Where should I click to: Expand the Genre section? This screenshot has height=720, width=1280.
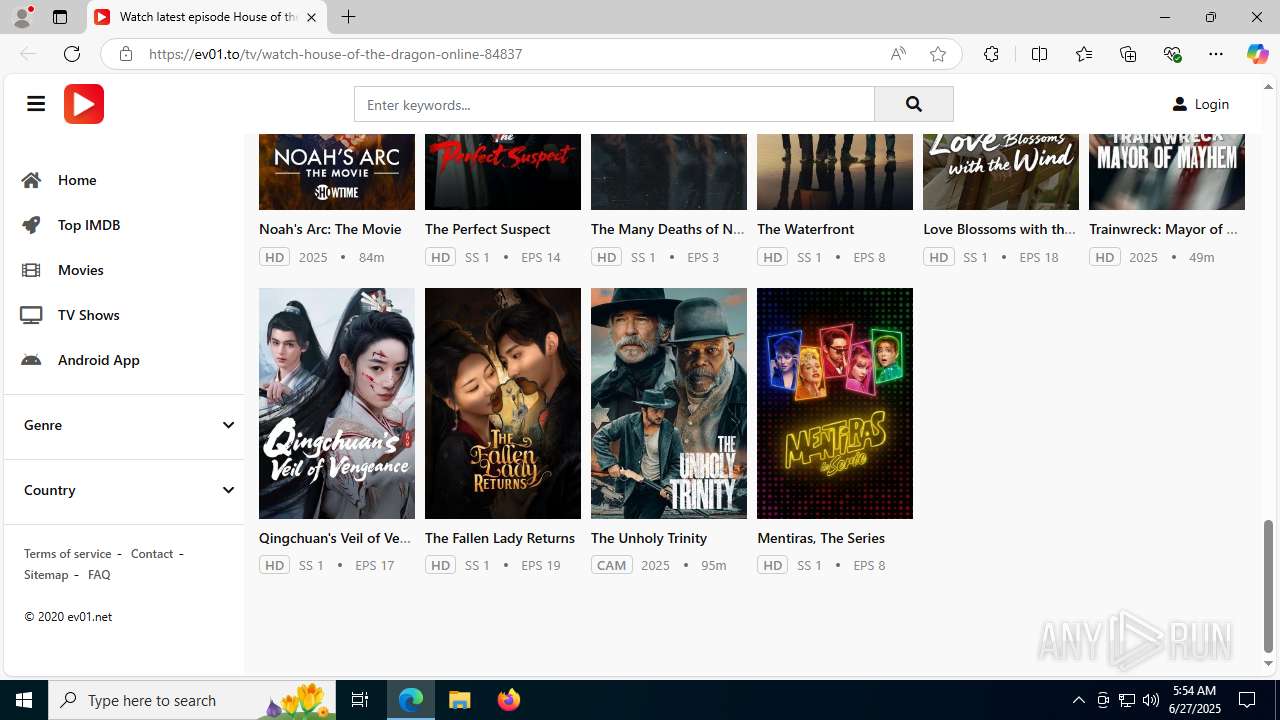click(124, 425)
